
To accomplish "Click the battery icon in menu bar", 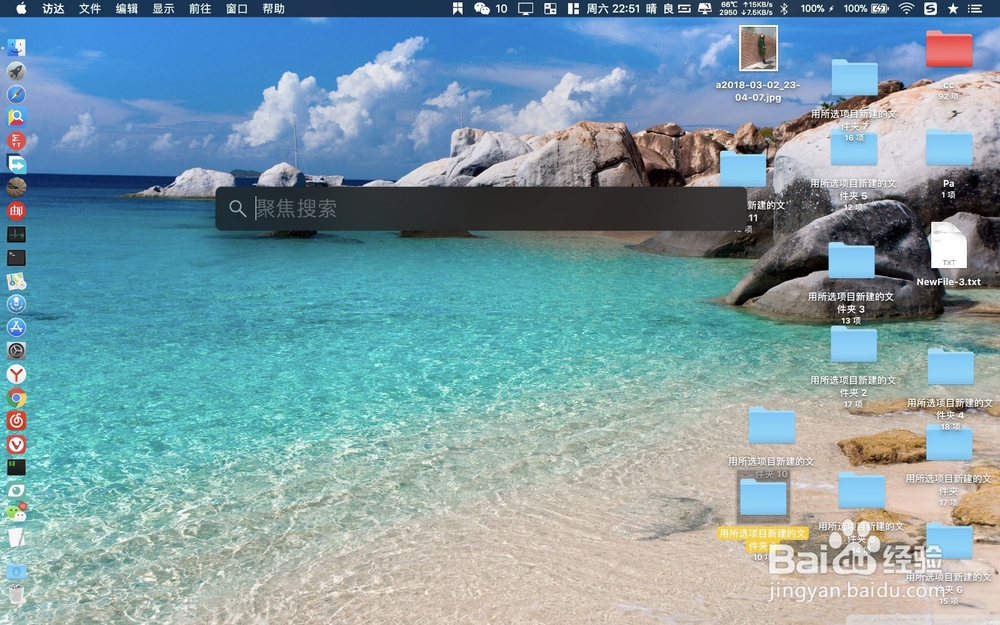I will pyautogui.click(x=880, y=8).
